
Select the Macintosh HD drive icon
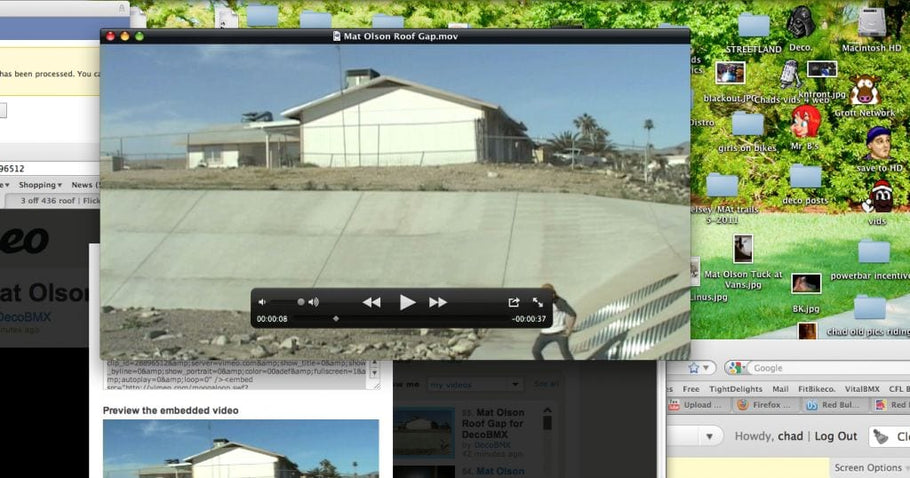point(872,22)
